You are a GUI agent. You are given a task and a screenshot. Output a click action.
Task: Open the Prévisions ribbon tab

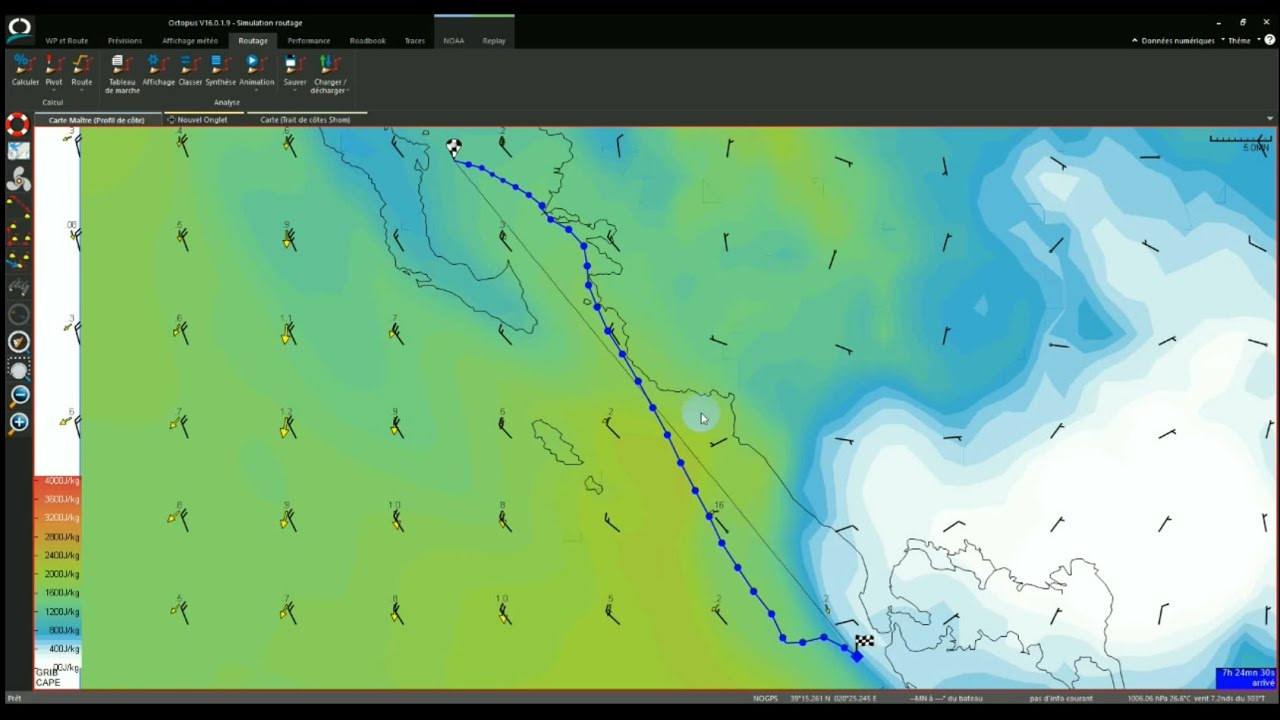(125, 41)
